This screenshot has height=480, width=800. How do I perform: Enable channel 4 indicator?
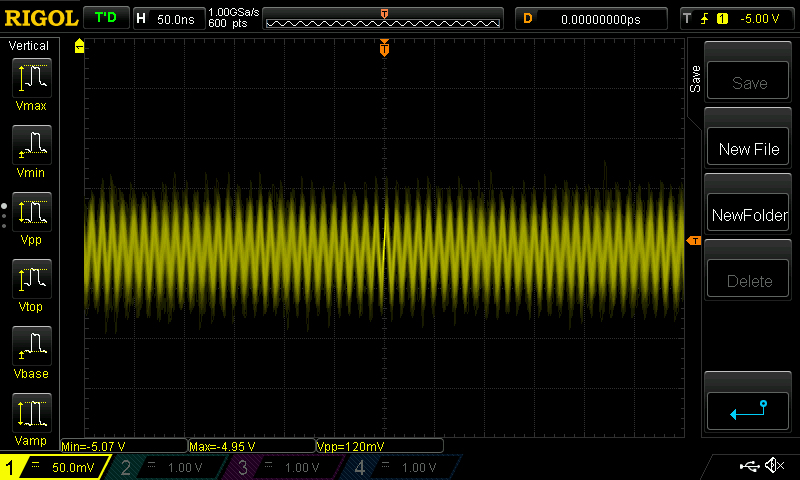point(401,467)
